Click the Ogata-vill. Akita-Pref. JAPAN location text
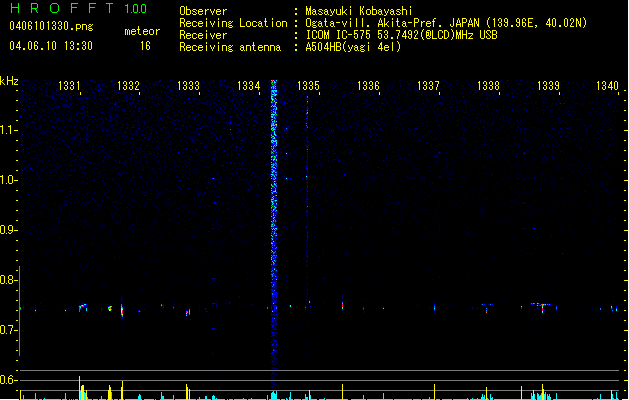Viewport: 629px width, 400px height. pos(446,23)
